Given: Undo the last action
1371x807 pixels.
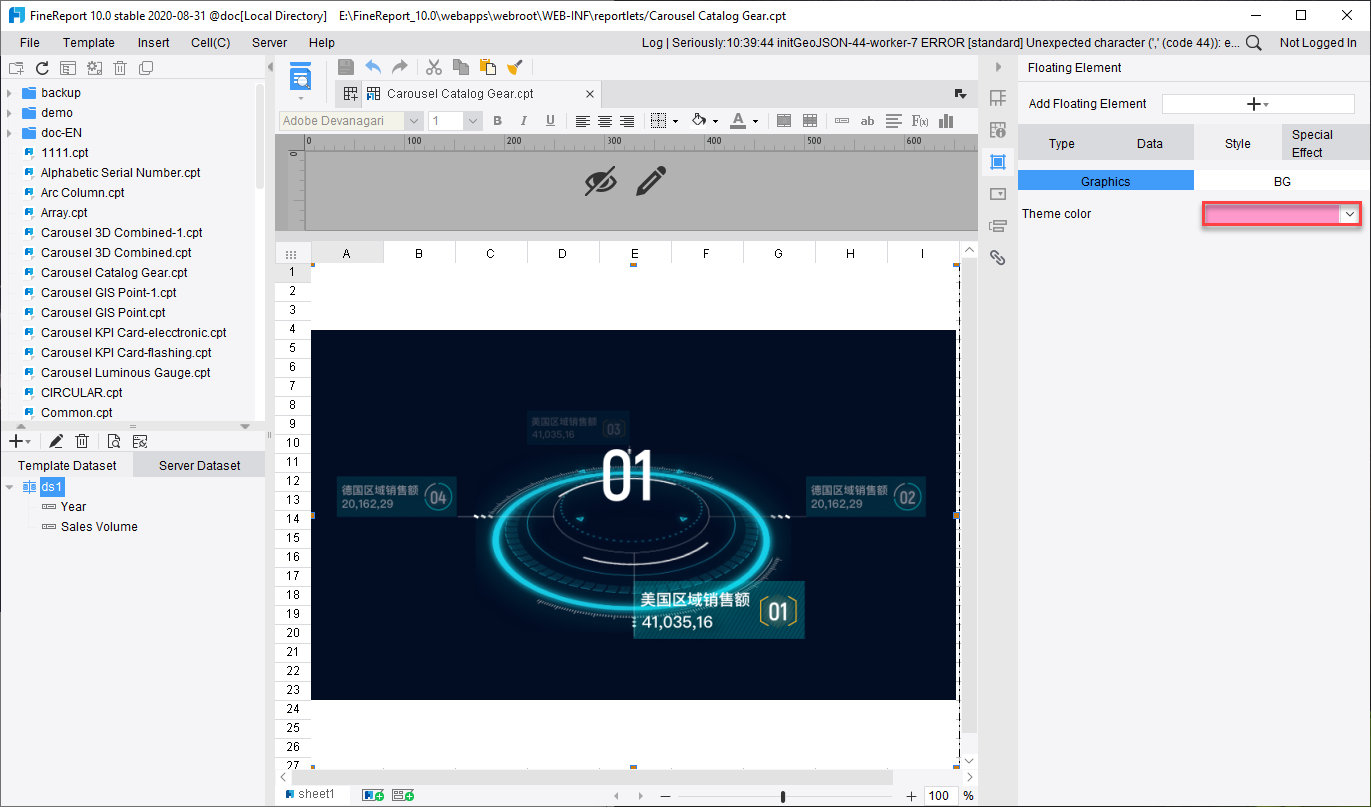Looking at the screenshot, I should (x=373, y=67).
